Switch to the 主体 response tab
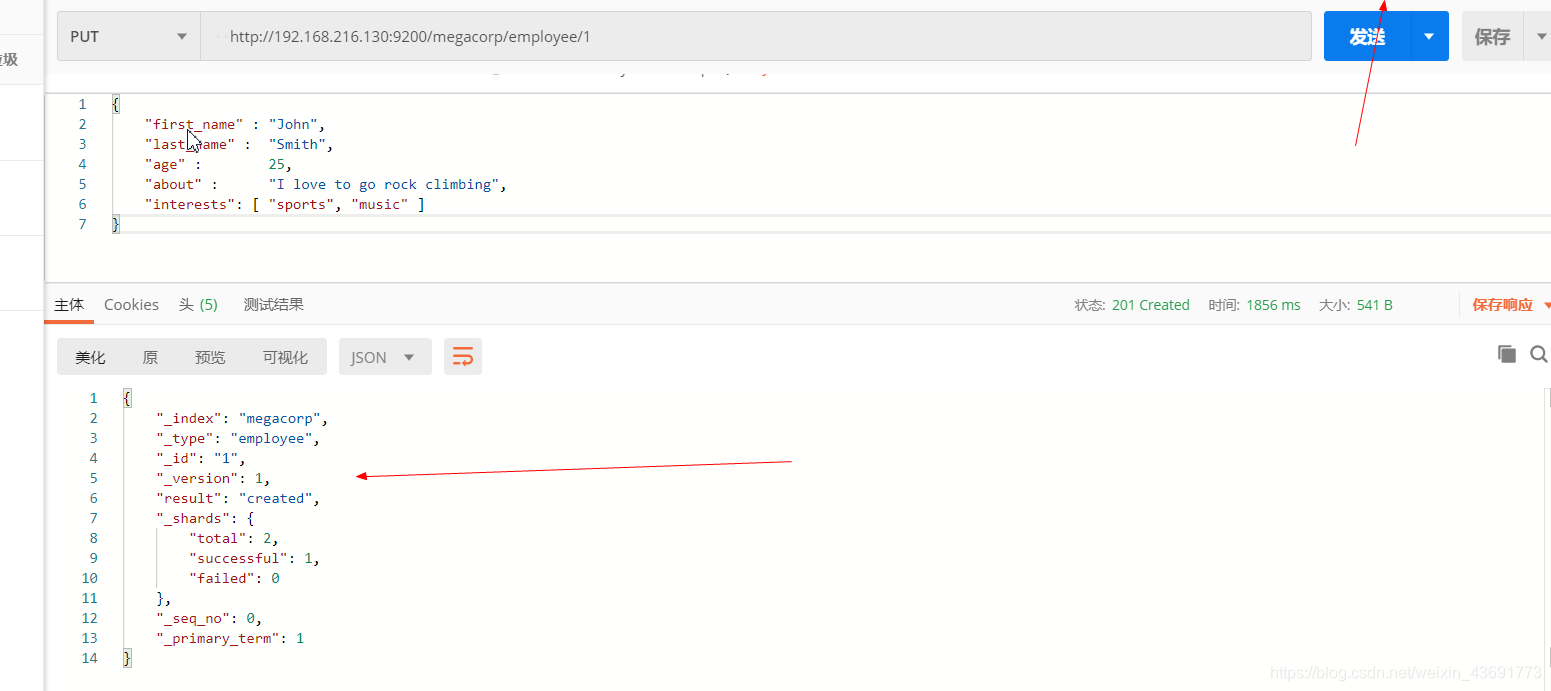This screenshot has height=691, width=1551. pyautogui.click(x=69, y=305)
